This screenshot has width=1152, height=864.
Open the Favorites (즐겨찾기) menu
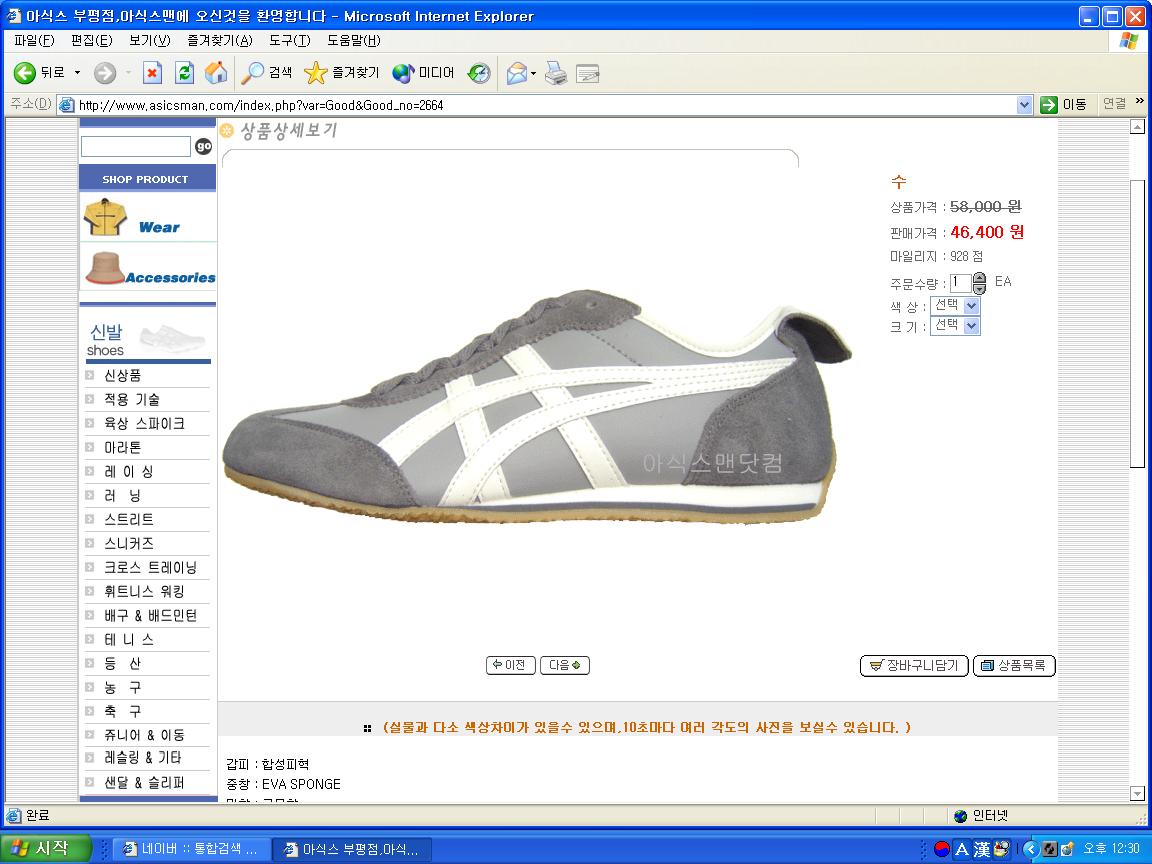coord(220,40)
